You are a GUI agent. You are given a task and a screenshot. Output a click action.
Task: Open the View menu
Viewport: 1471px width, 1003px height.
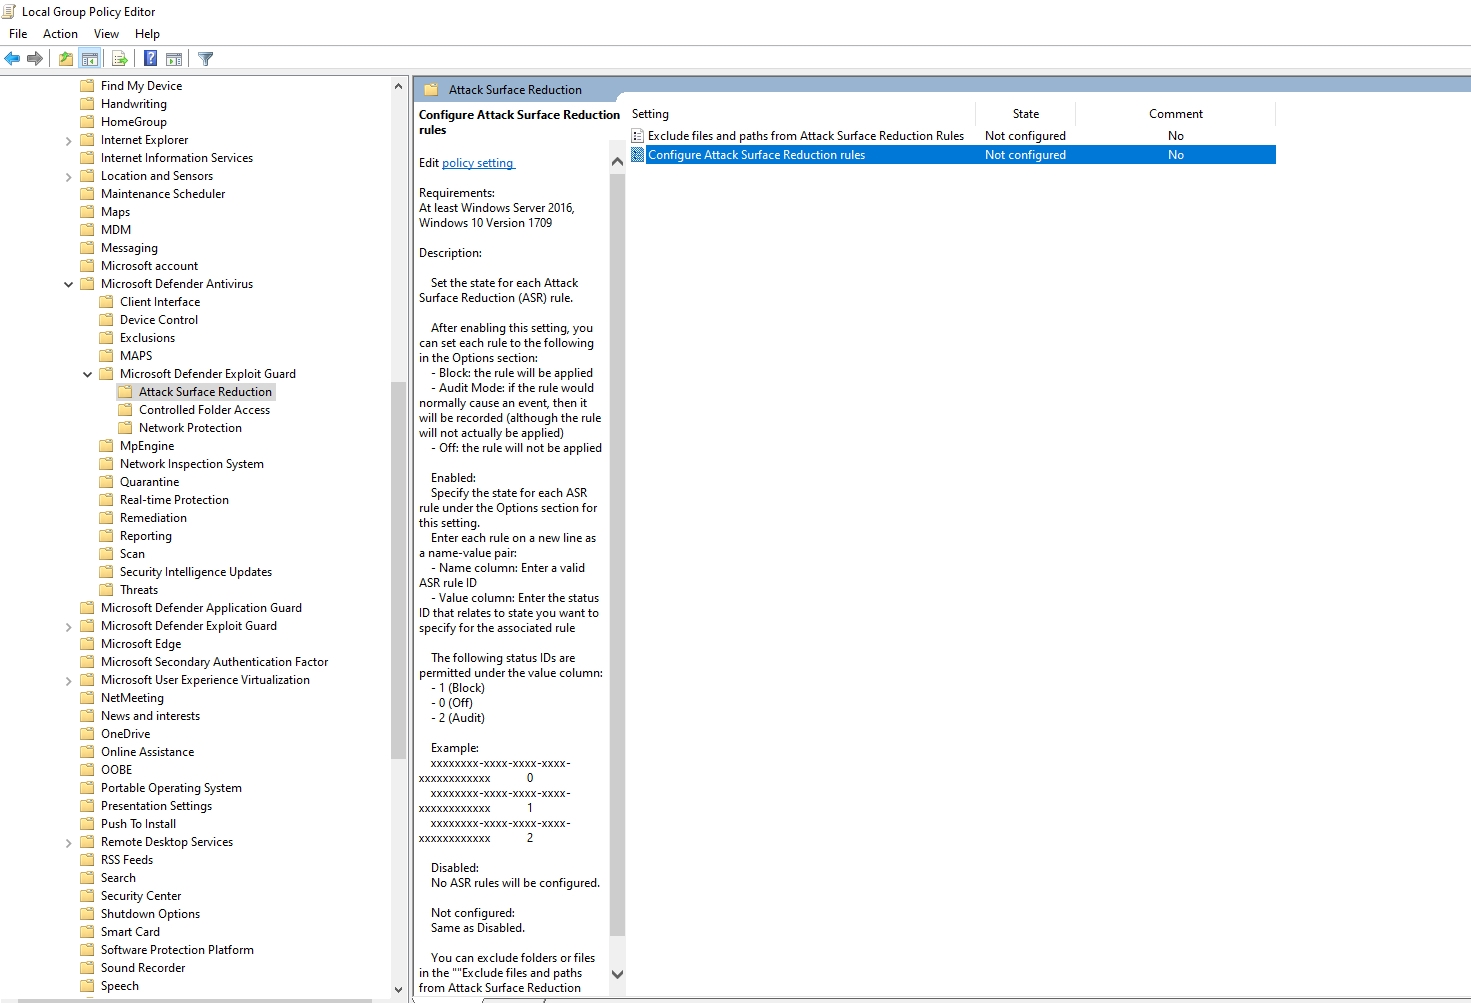pos(106,34)
